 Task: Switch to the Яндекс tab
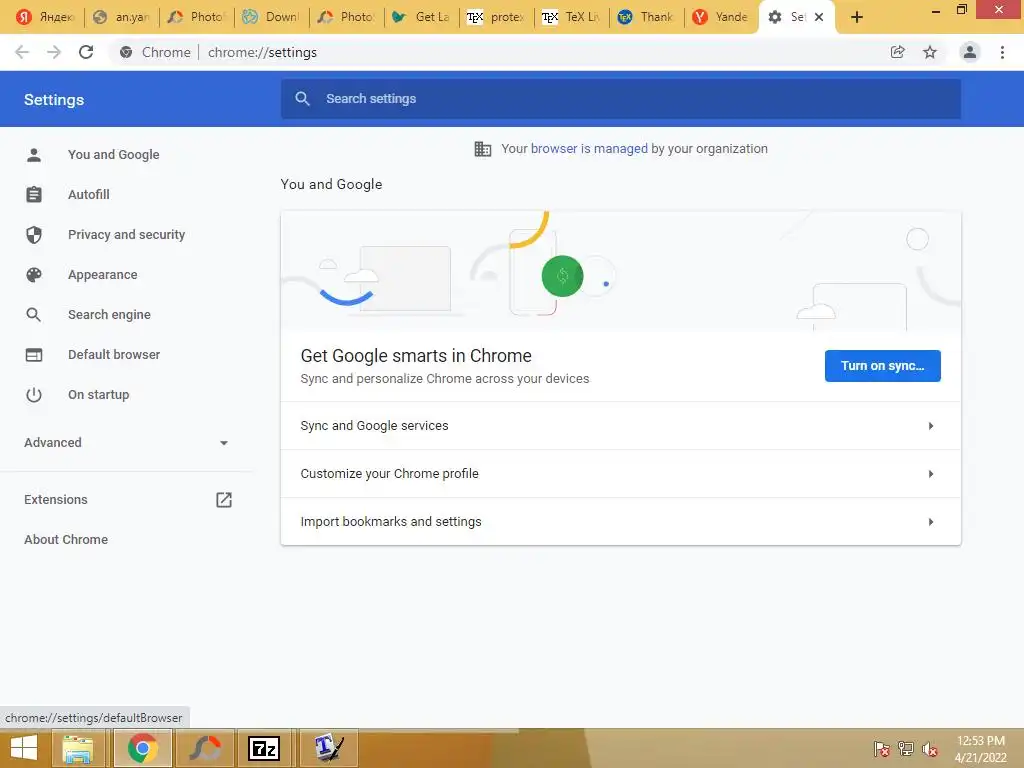pos(46,17)
